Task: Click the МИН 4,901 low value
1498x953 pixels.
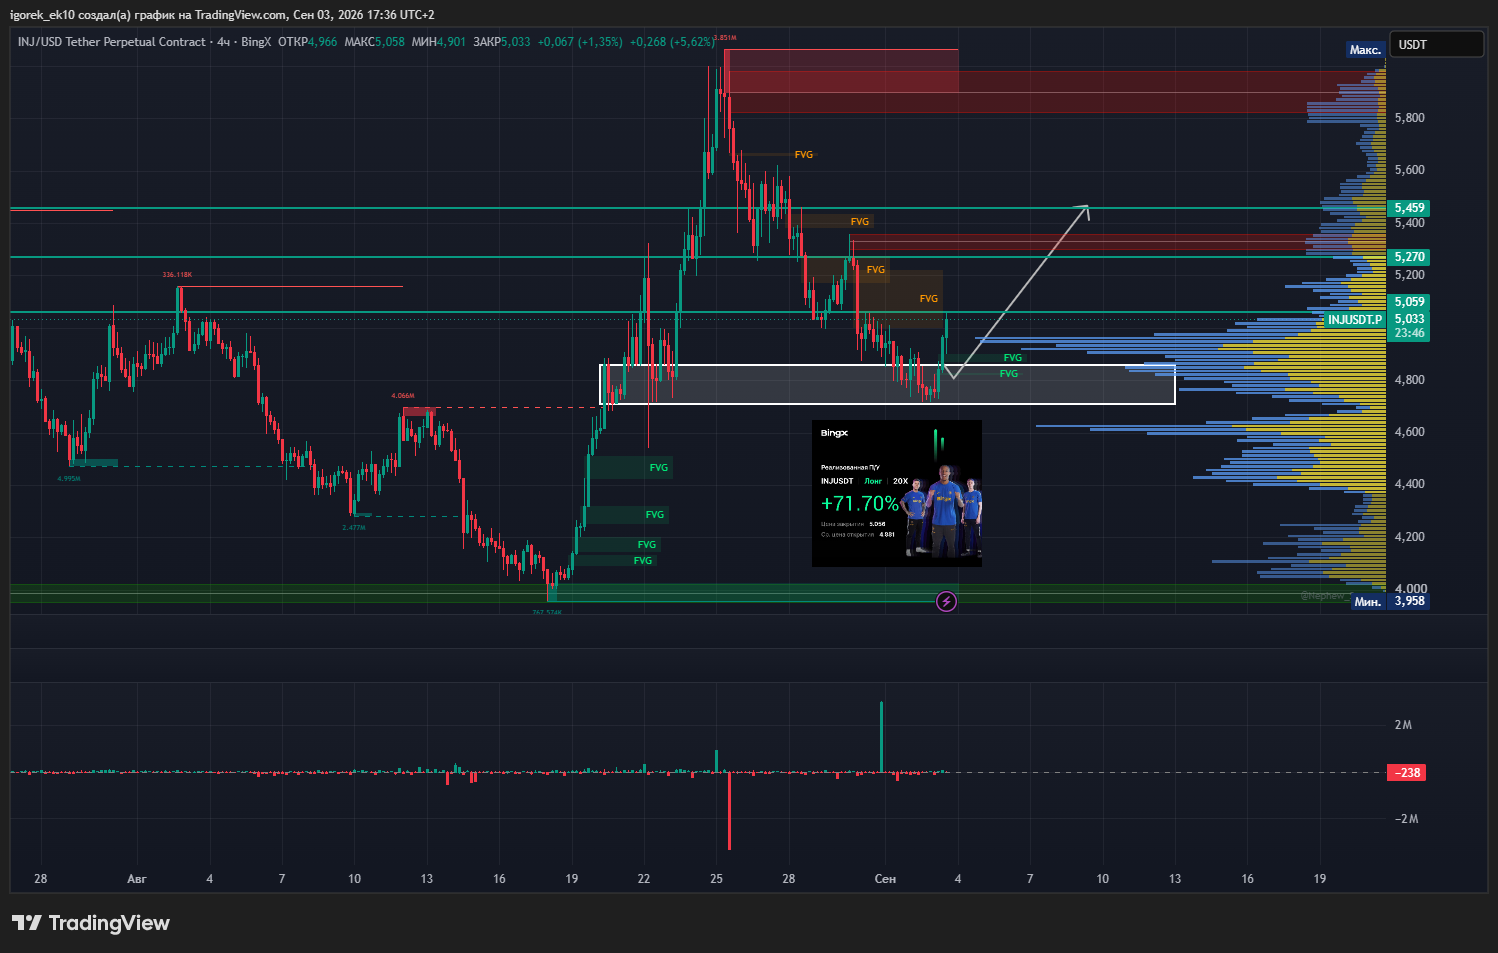Action: tap(439, 42)
